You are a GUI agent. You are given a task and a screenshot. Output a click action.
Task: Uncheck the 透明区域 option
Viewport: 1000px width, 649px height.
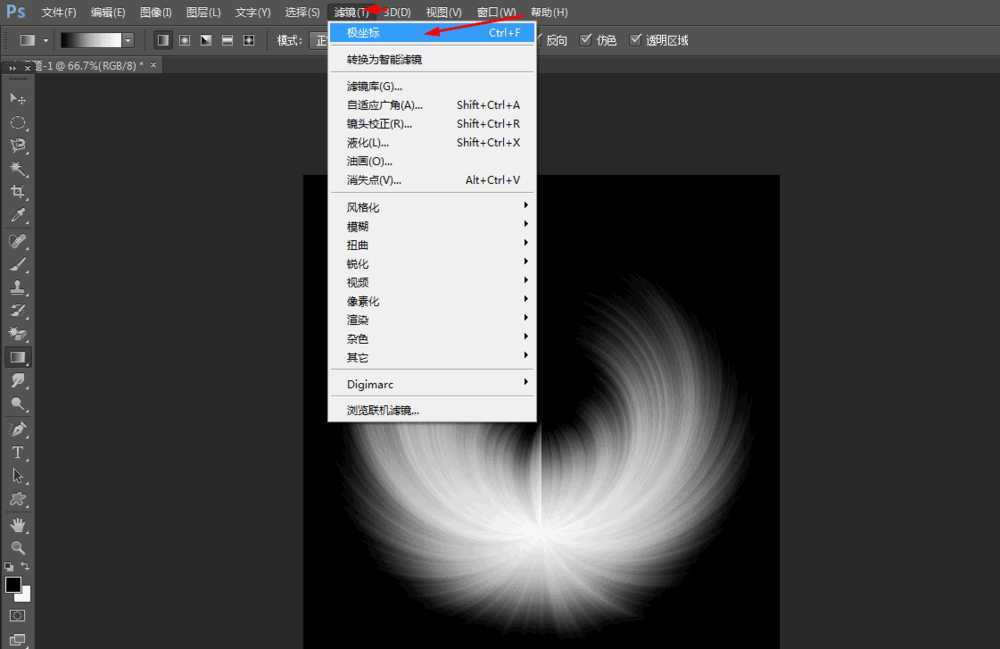click(637, 41)
